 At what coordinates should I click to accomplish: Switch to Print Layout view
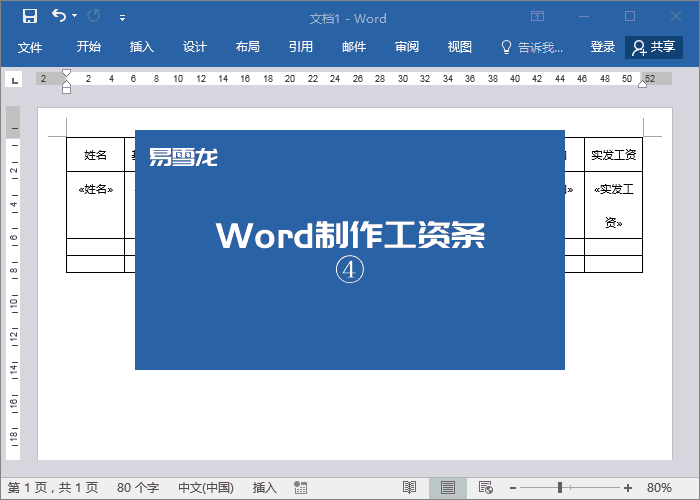coord(448,488)
